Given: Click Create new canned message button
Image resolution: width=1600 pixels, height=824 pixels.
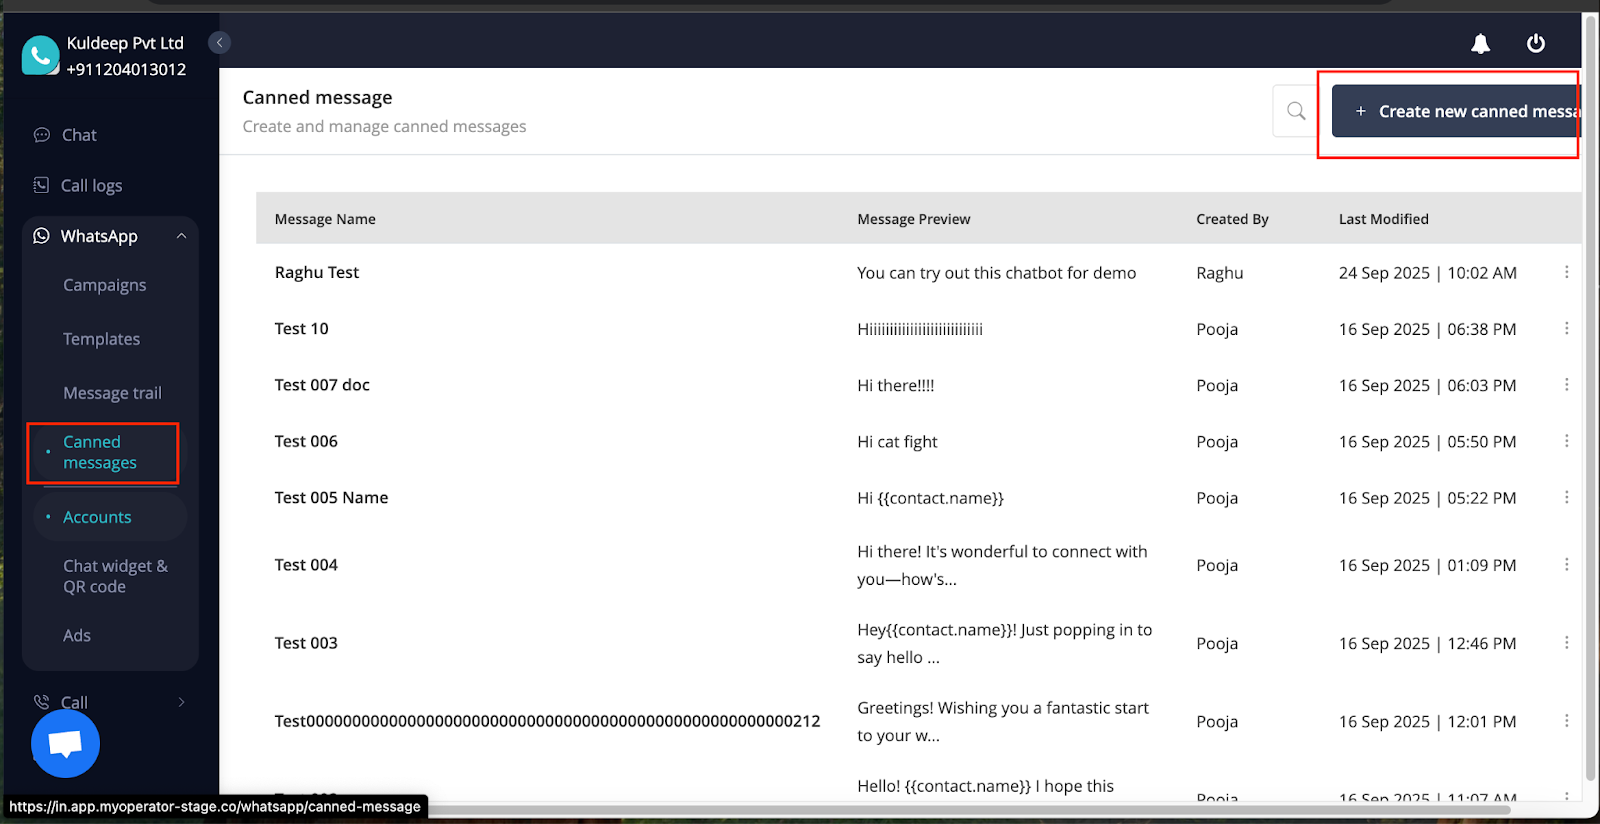Looking at the screenshot, I should tap(1456, 111).
